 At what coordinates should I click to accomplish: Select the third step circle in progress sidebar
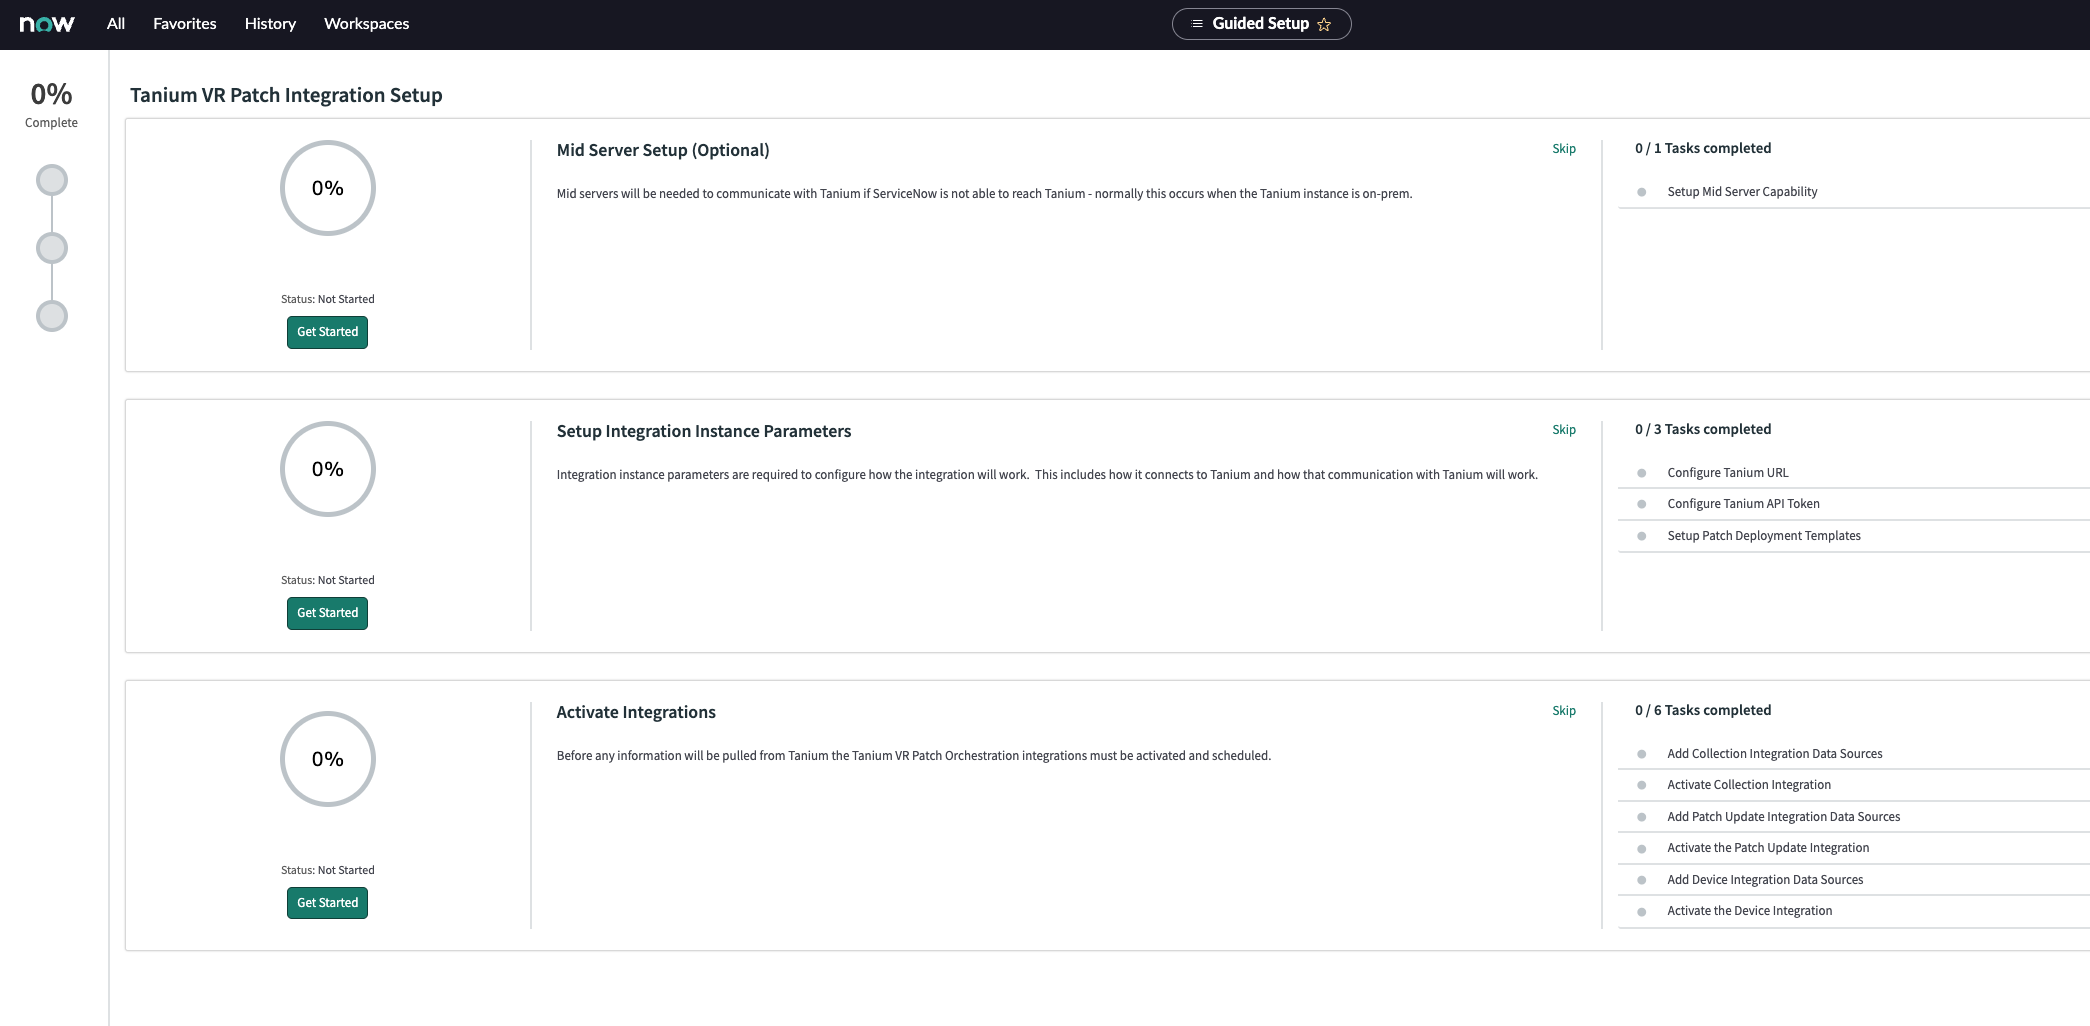(x=52, y=316)
